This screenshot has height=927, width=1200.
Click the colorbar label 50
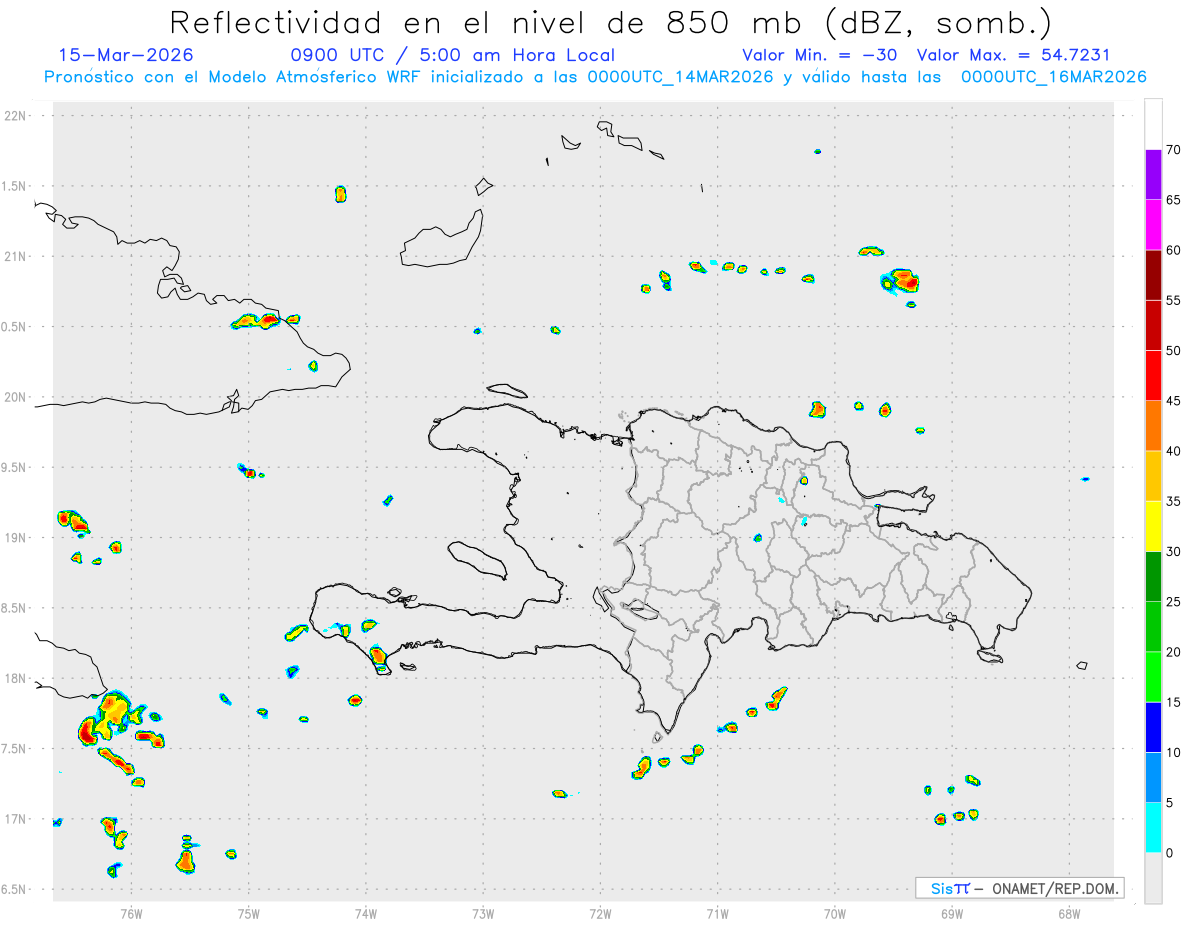pyautogui.click(x=1174, y=350)
